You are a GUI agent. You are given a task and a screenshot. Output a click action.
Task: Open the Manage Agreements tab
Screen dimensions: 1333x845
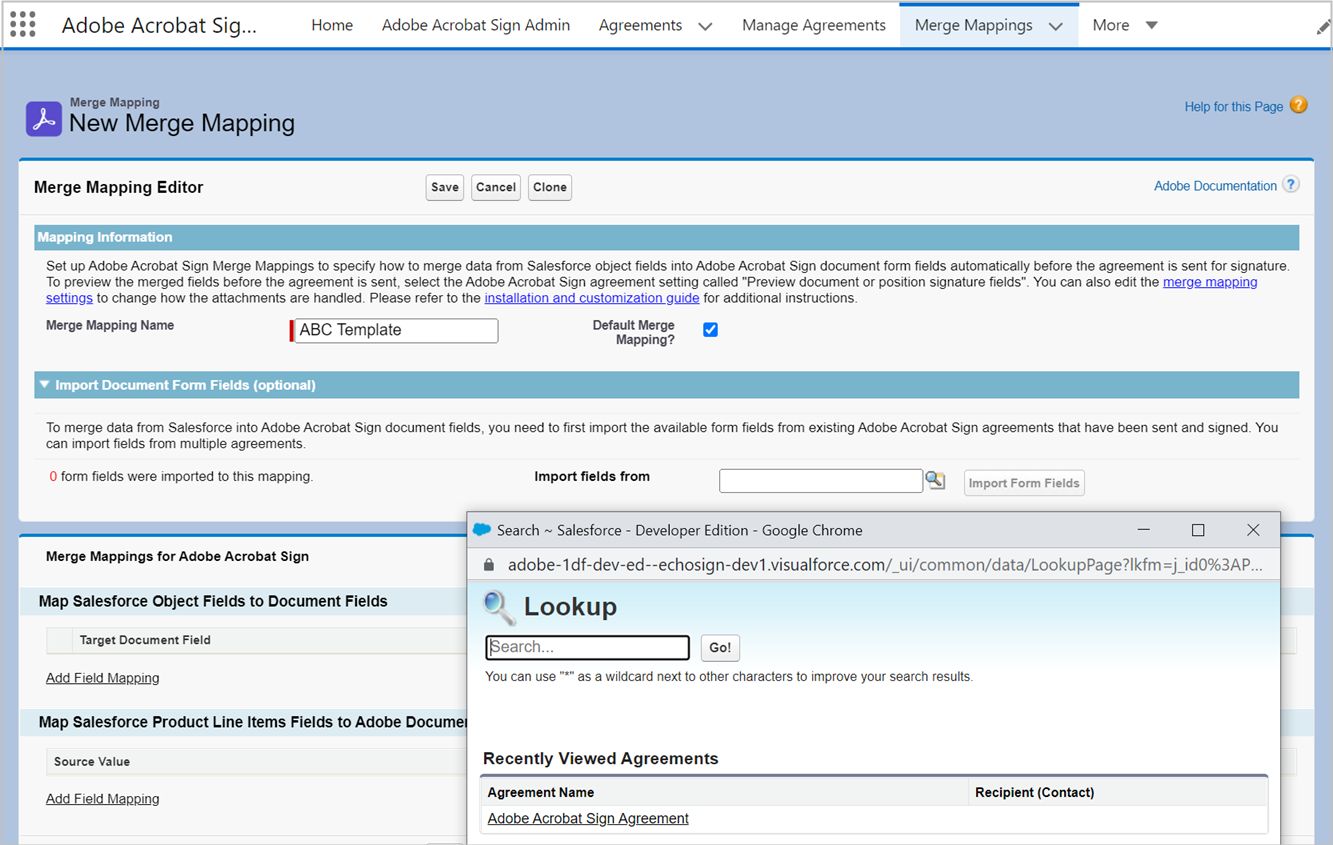tap(814, 25)
